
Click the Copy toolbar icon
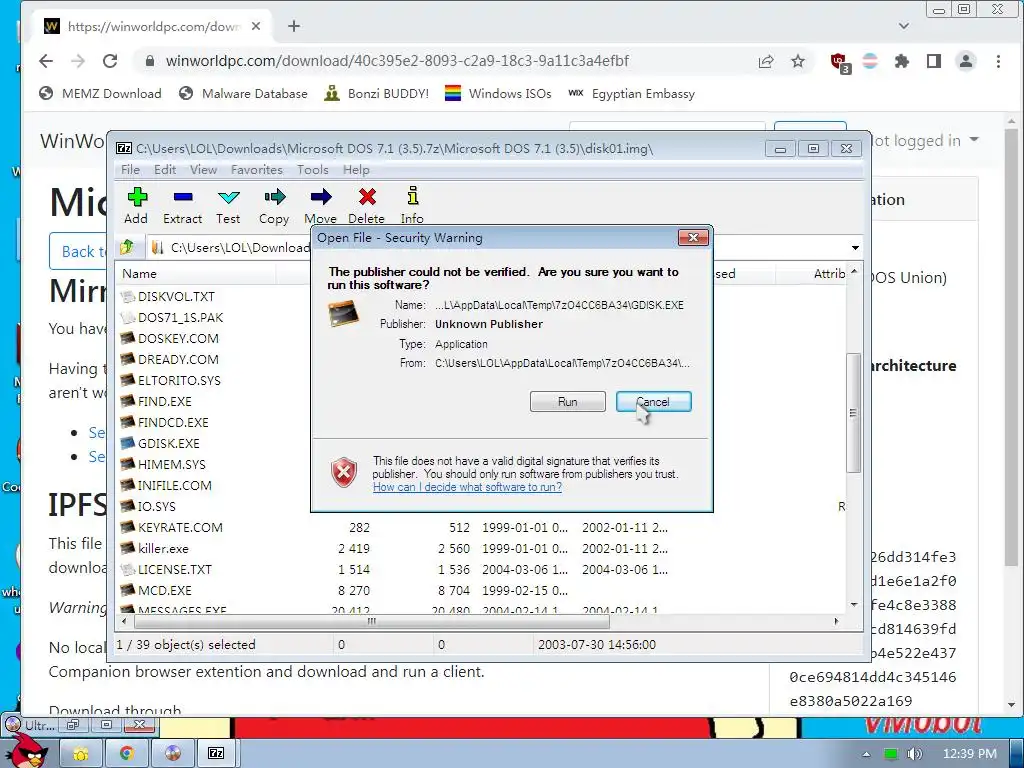tap(275, 197)
